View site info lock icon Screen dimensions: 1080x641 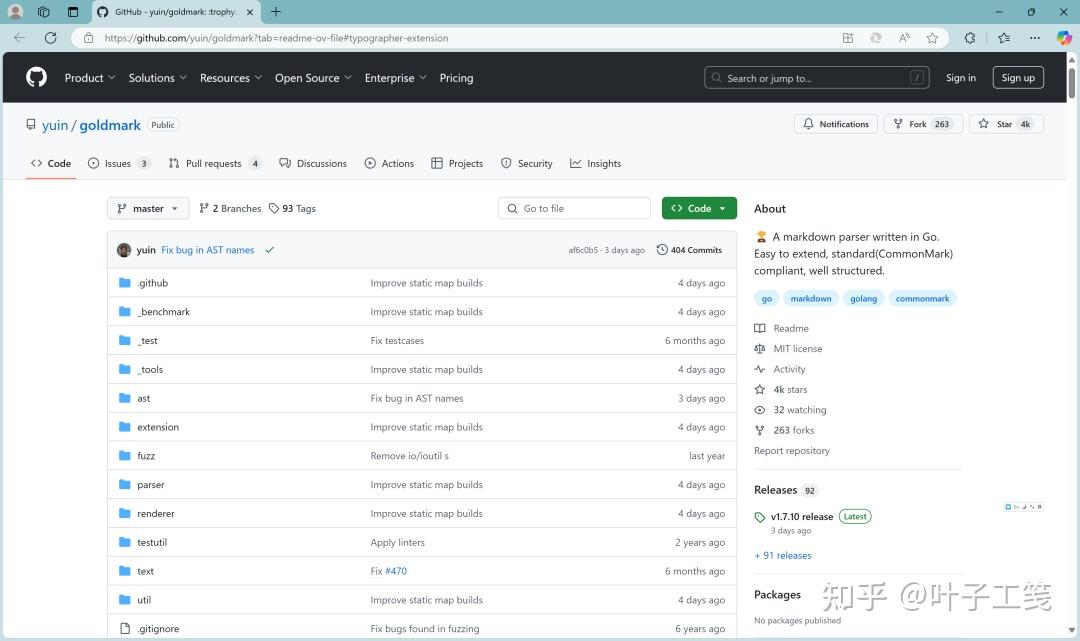tap(88, 38)
